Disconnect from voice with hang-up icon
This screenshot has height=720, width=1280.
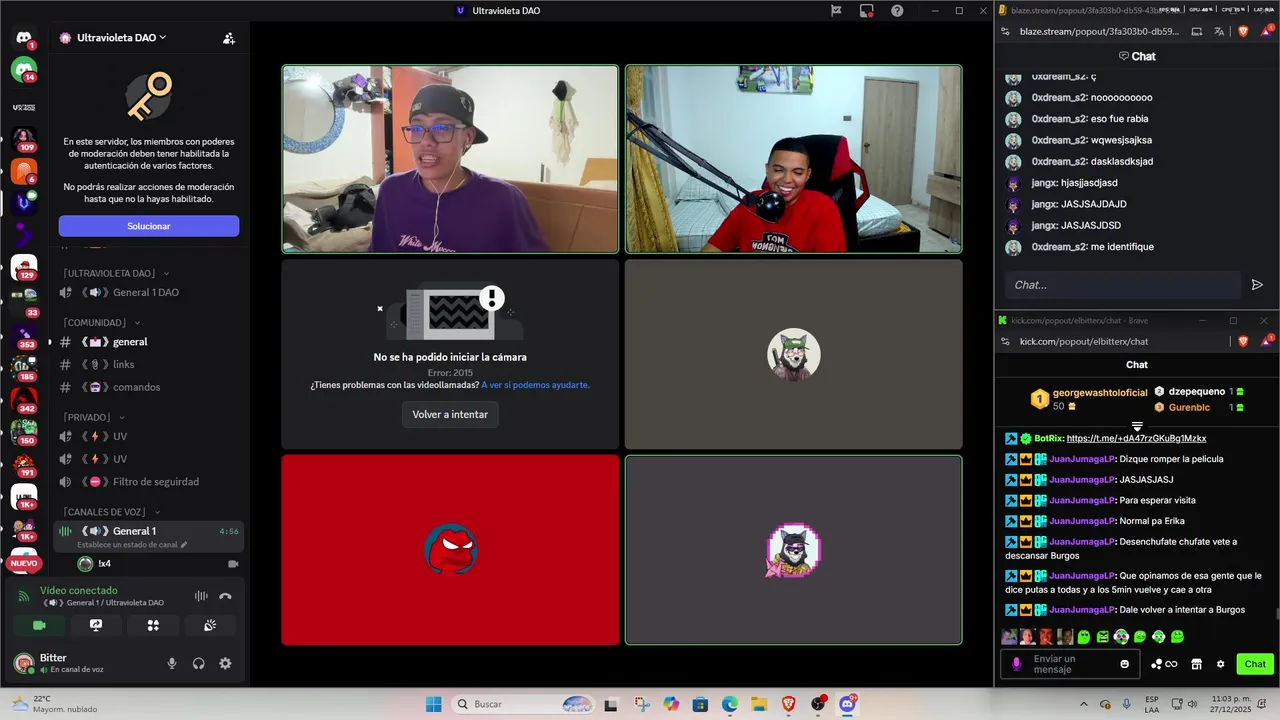tap(225, 596)
